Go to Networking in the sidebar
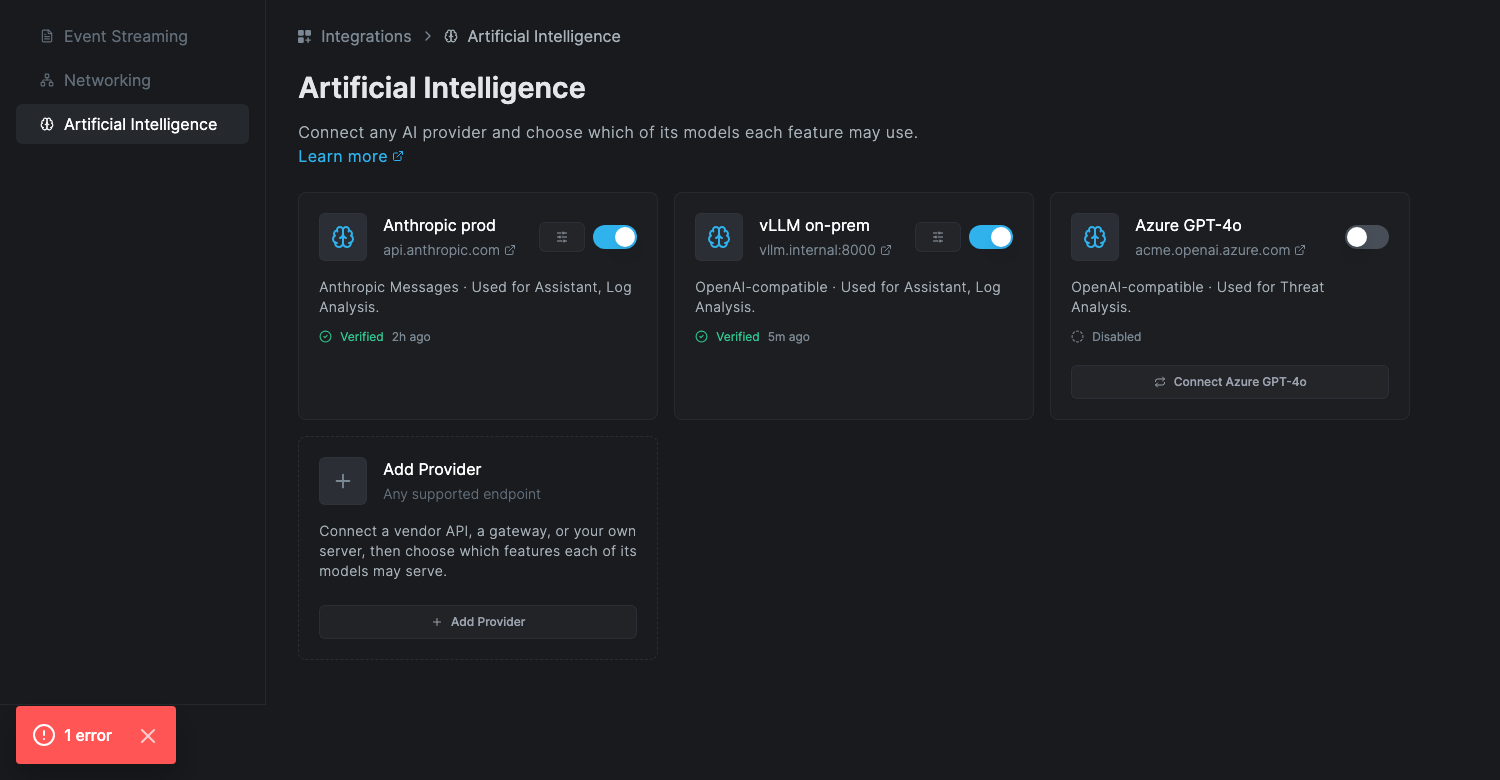The image size is (1500, 780). pos(132,81)
